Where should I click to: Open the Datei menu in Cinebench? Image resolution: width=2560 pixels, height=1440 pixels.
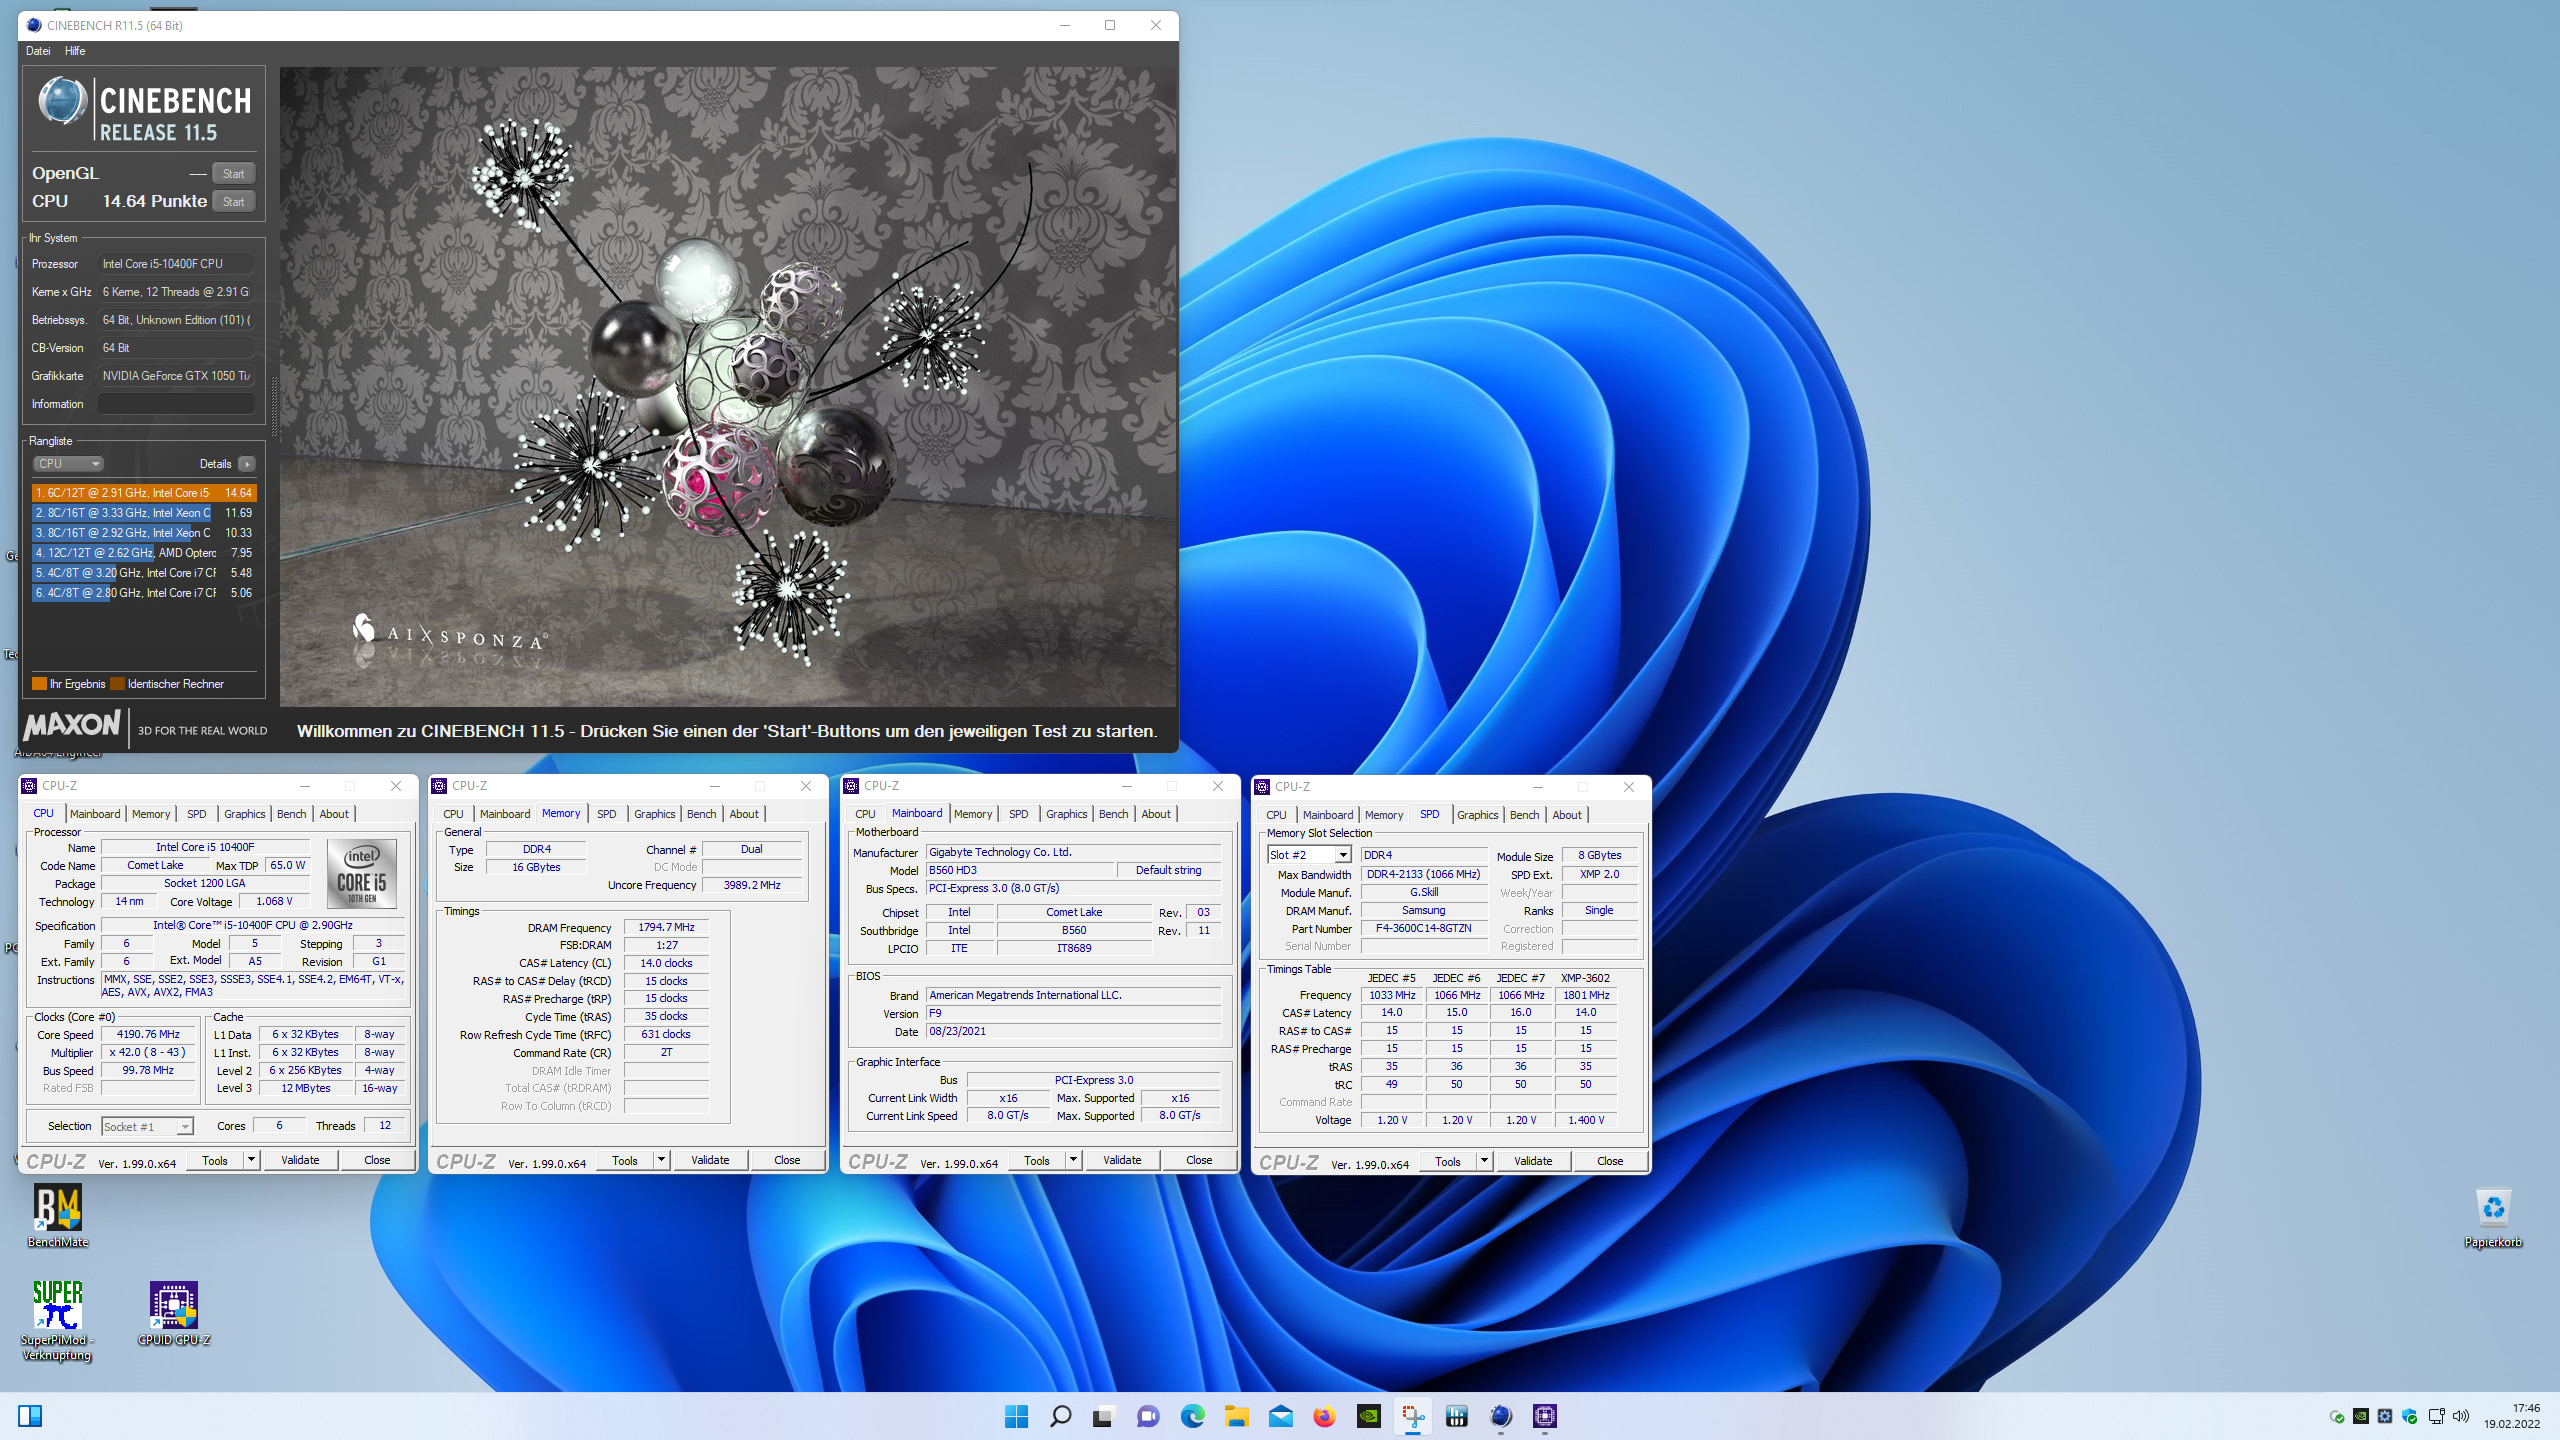coord(38,51)
